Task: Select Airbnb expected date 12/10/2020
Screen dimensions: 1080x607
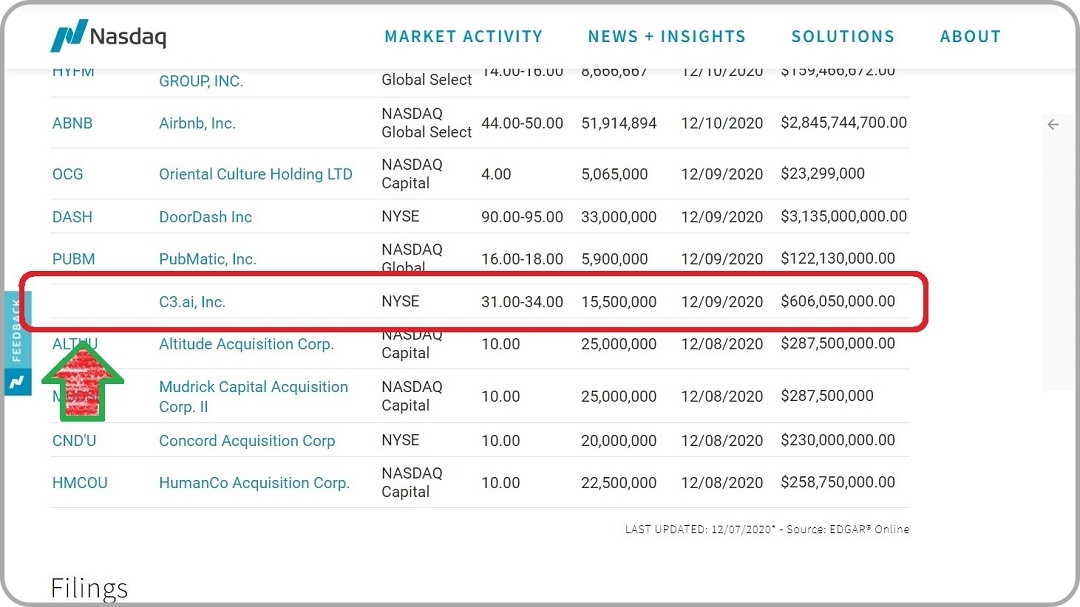Action: point(722,123)
